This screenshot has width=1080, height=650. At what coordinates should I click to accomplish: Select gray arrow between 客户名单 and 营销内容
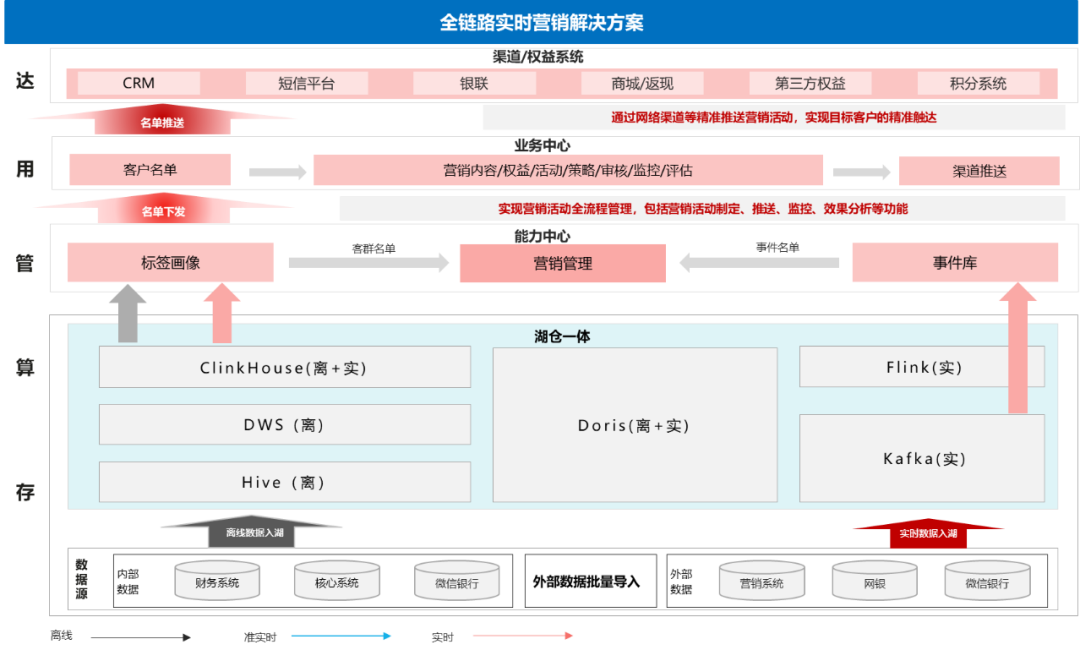tap(278, 171)
